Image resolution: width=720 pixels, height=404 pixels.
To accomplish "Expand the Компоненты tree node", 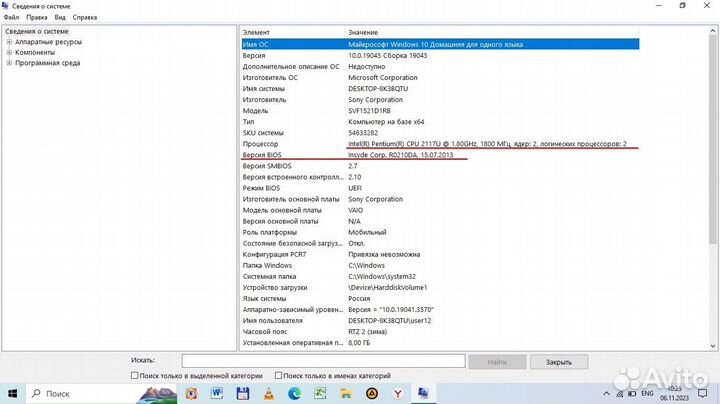I will [9, 52].
